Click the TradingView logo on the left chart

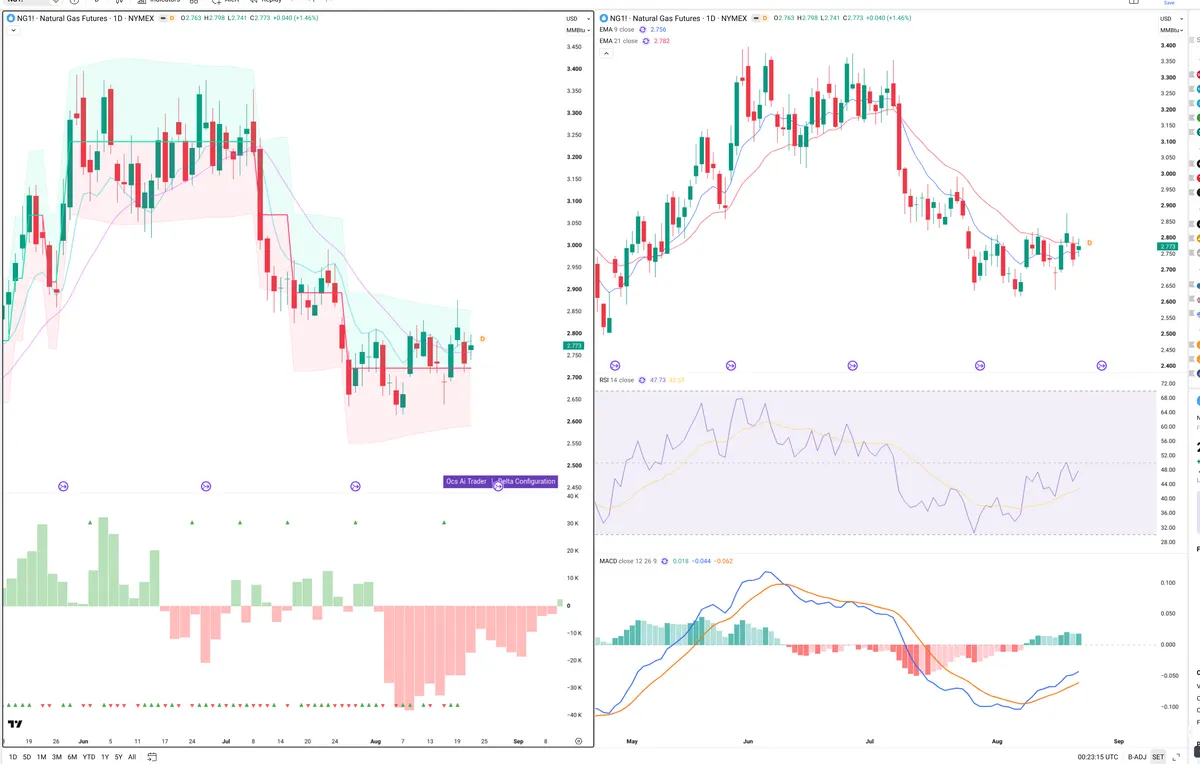tap(15, 724)
